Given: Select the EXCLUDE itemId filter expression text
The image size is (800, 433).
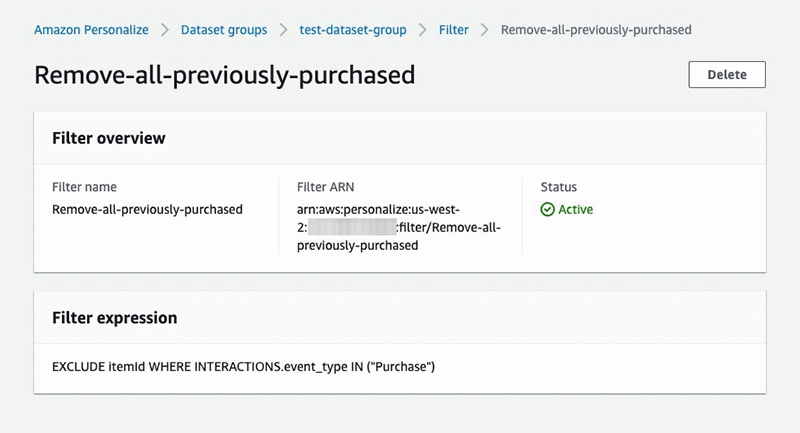Looking at the screenshot, I should [x=243, y=367].
